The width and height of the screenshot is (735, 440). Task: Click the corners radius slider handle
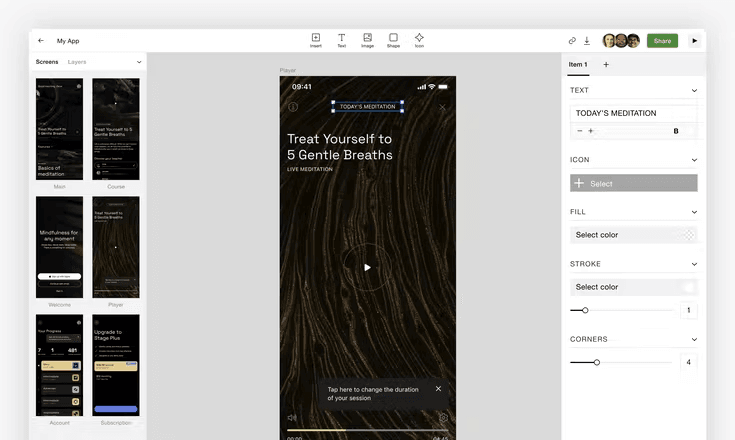point(597,362)
